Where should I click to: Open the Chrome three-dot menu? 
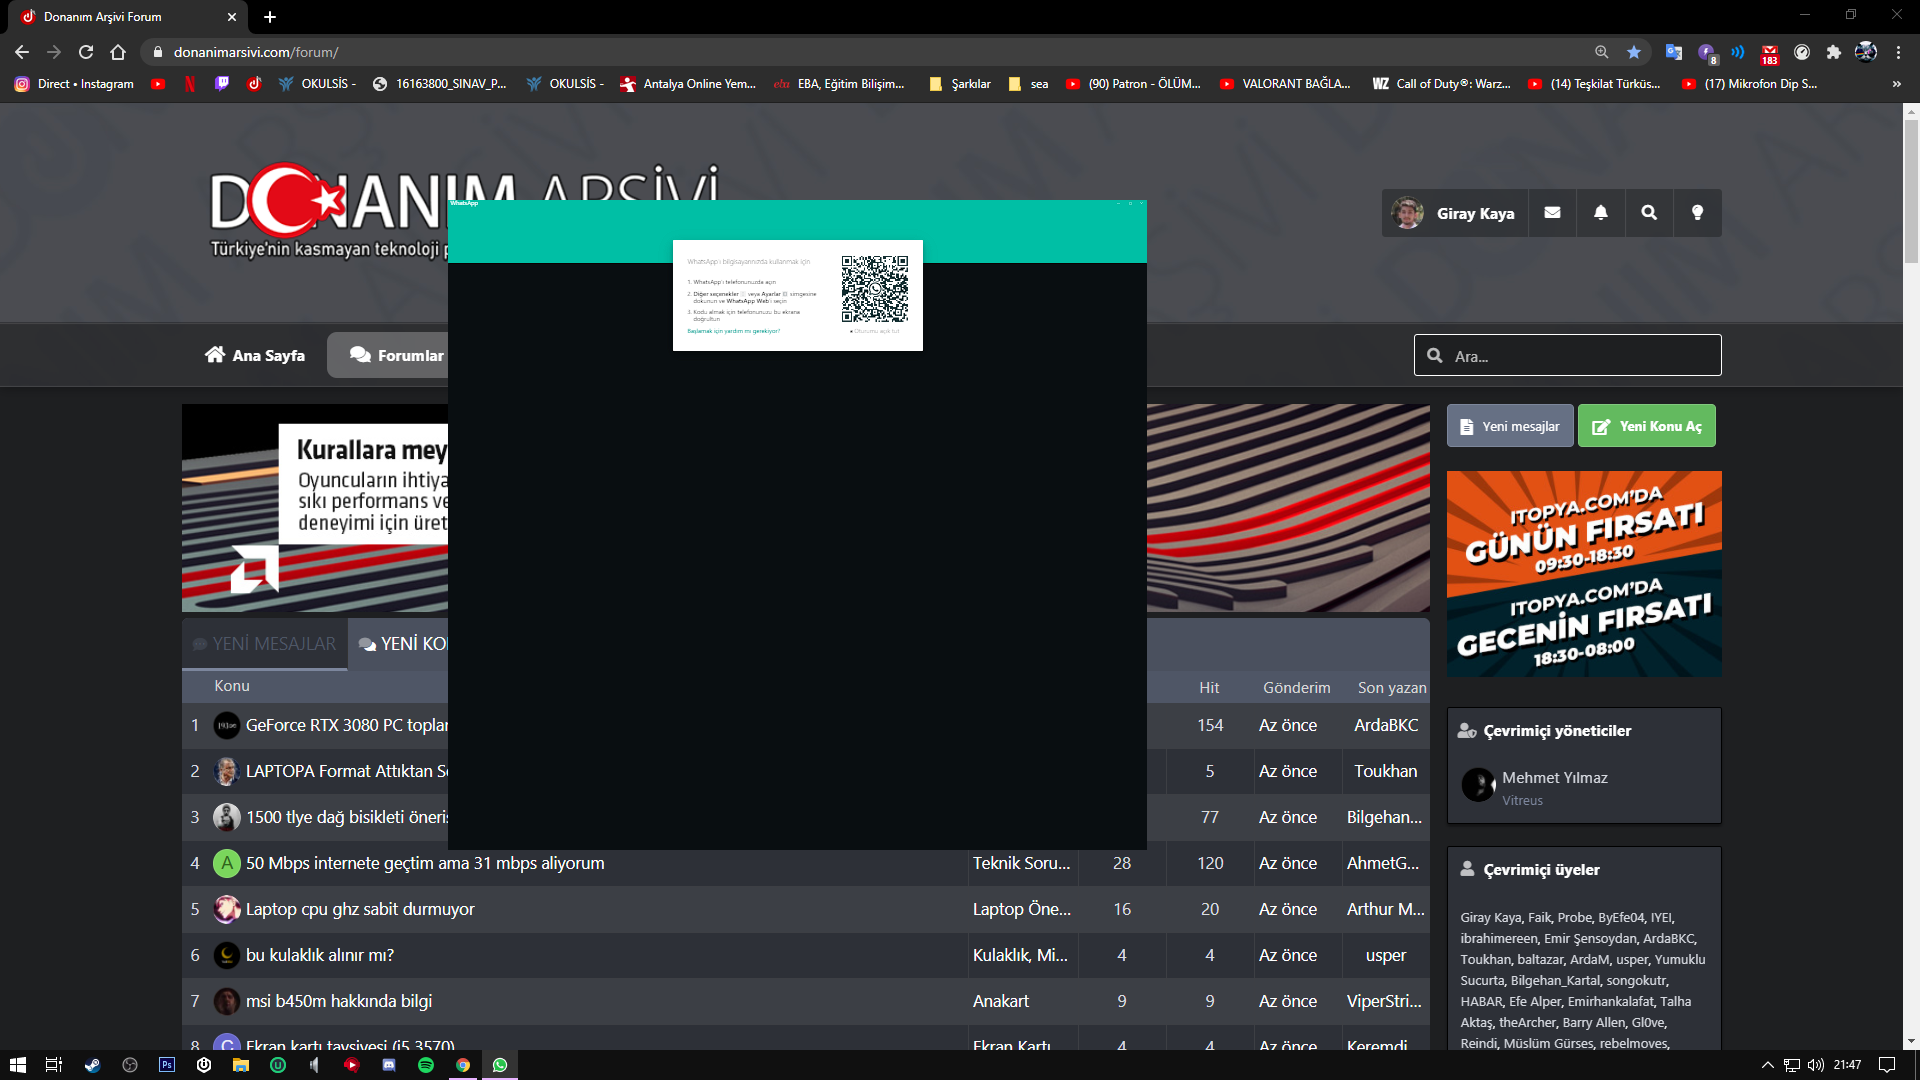pos(1898,52)
